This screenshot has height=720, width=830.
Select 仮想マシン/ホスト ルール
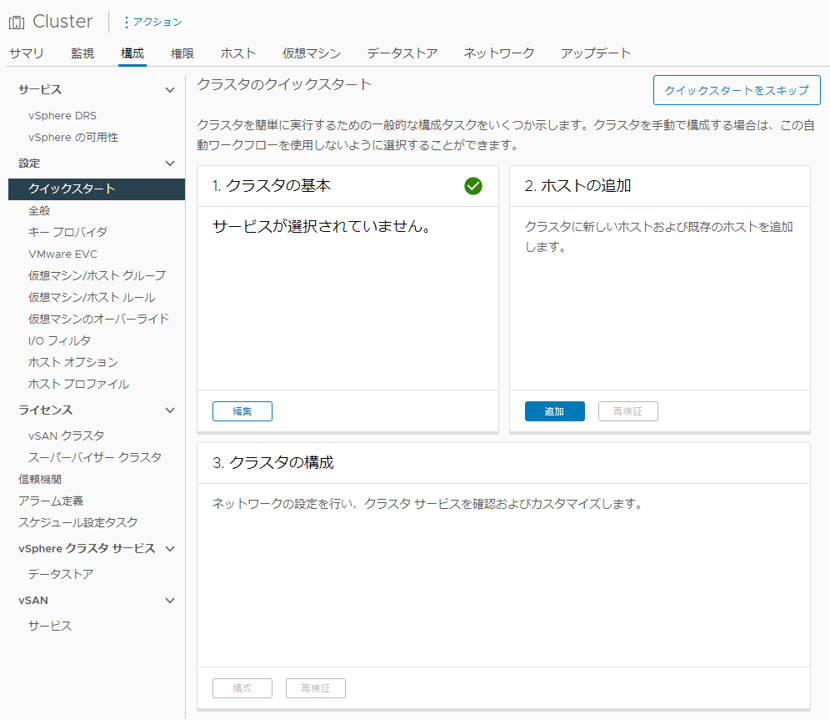pos(92,297)
